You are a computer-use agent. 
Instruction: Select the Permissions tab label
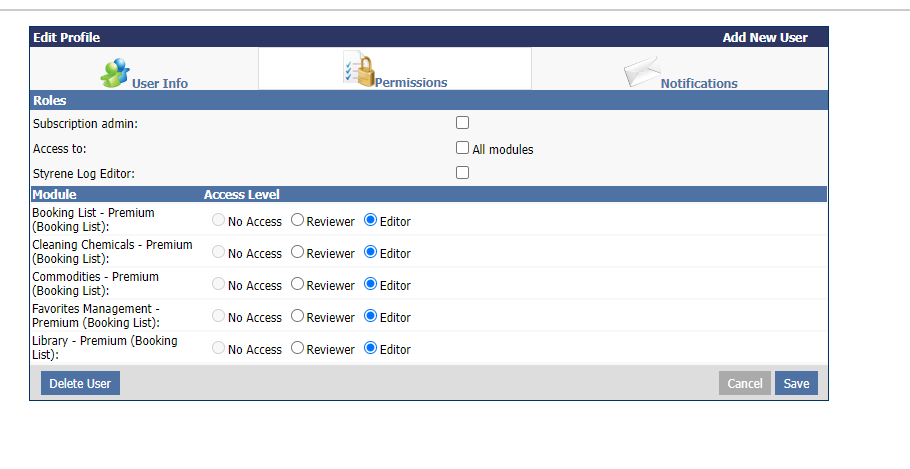pos(411,84)
